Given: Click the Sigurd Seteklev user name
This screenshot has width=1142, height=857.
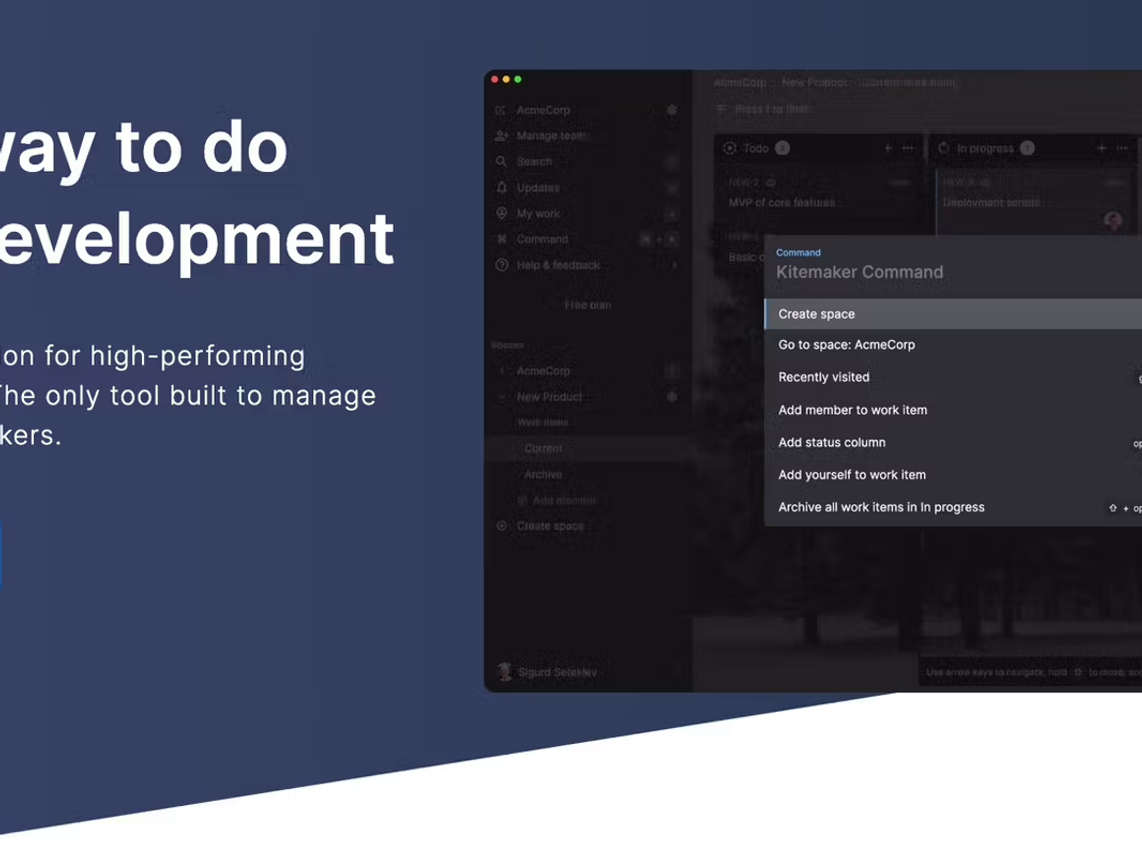Looking at the screenshot, I should click(x=557, y=672).
